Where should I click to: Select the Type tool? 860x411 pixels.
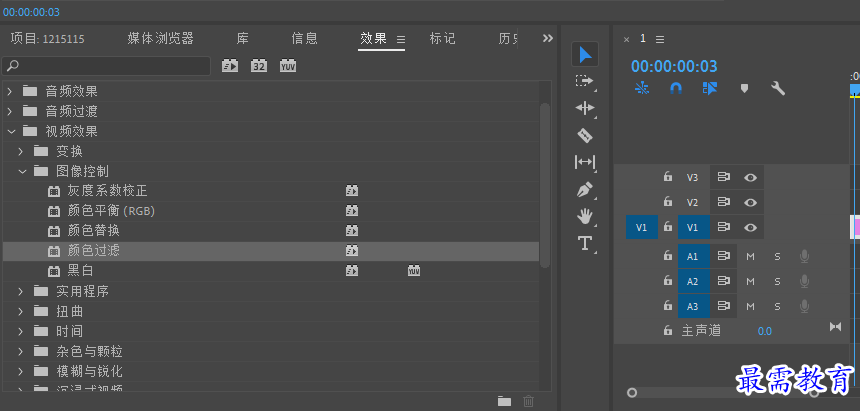pyautogui.click(x=585, y=243)
